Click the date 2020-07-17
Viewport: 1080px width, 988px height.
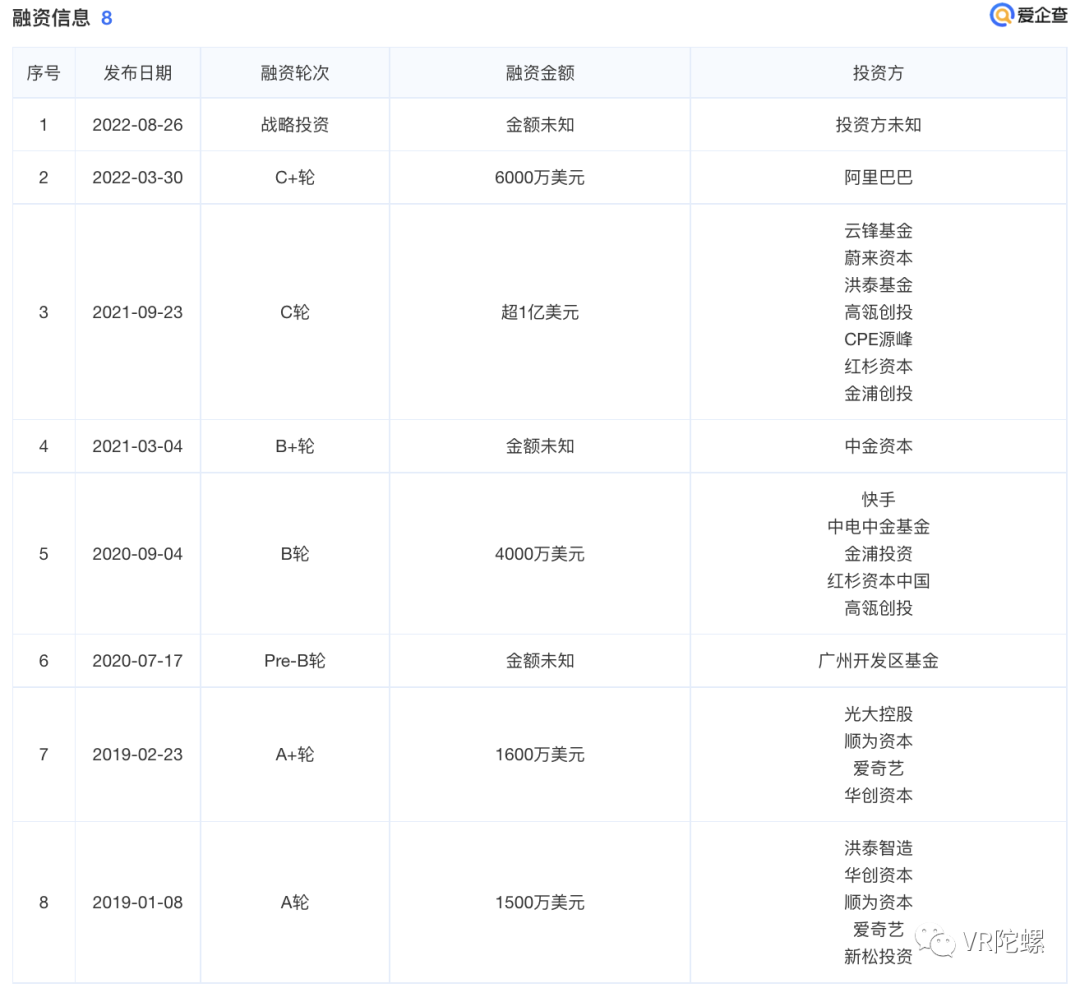tap(138, 661)
